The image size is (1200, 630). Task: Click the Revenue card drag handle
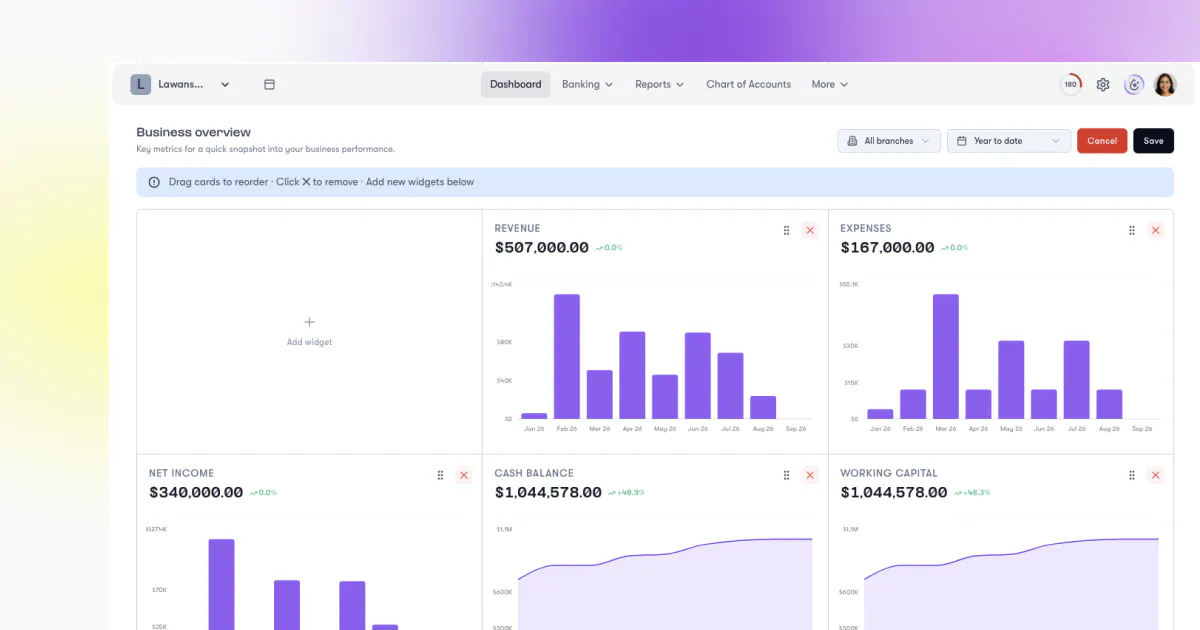pyautogui.click(x=786, y=230)
